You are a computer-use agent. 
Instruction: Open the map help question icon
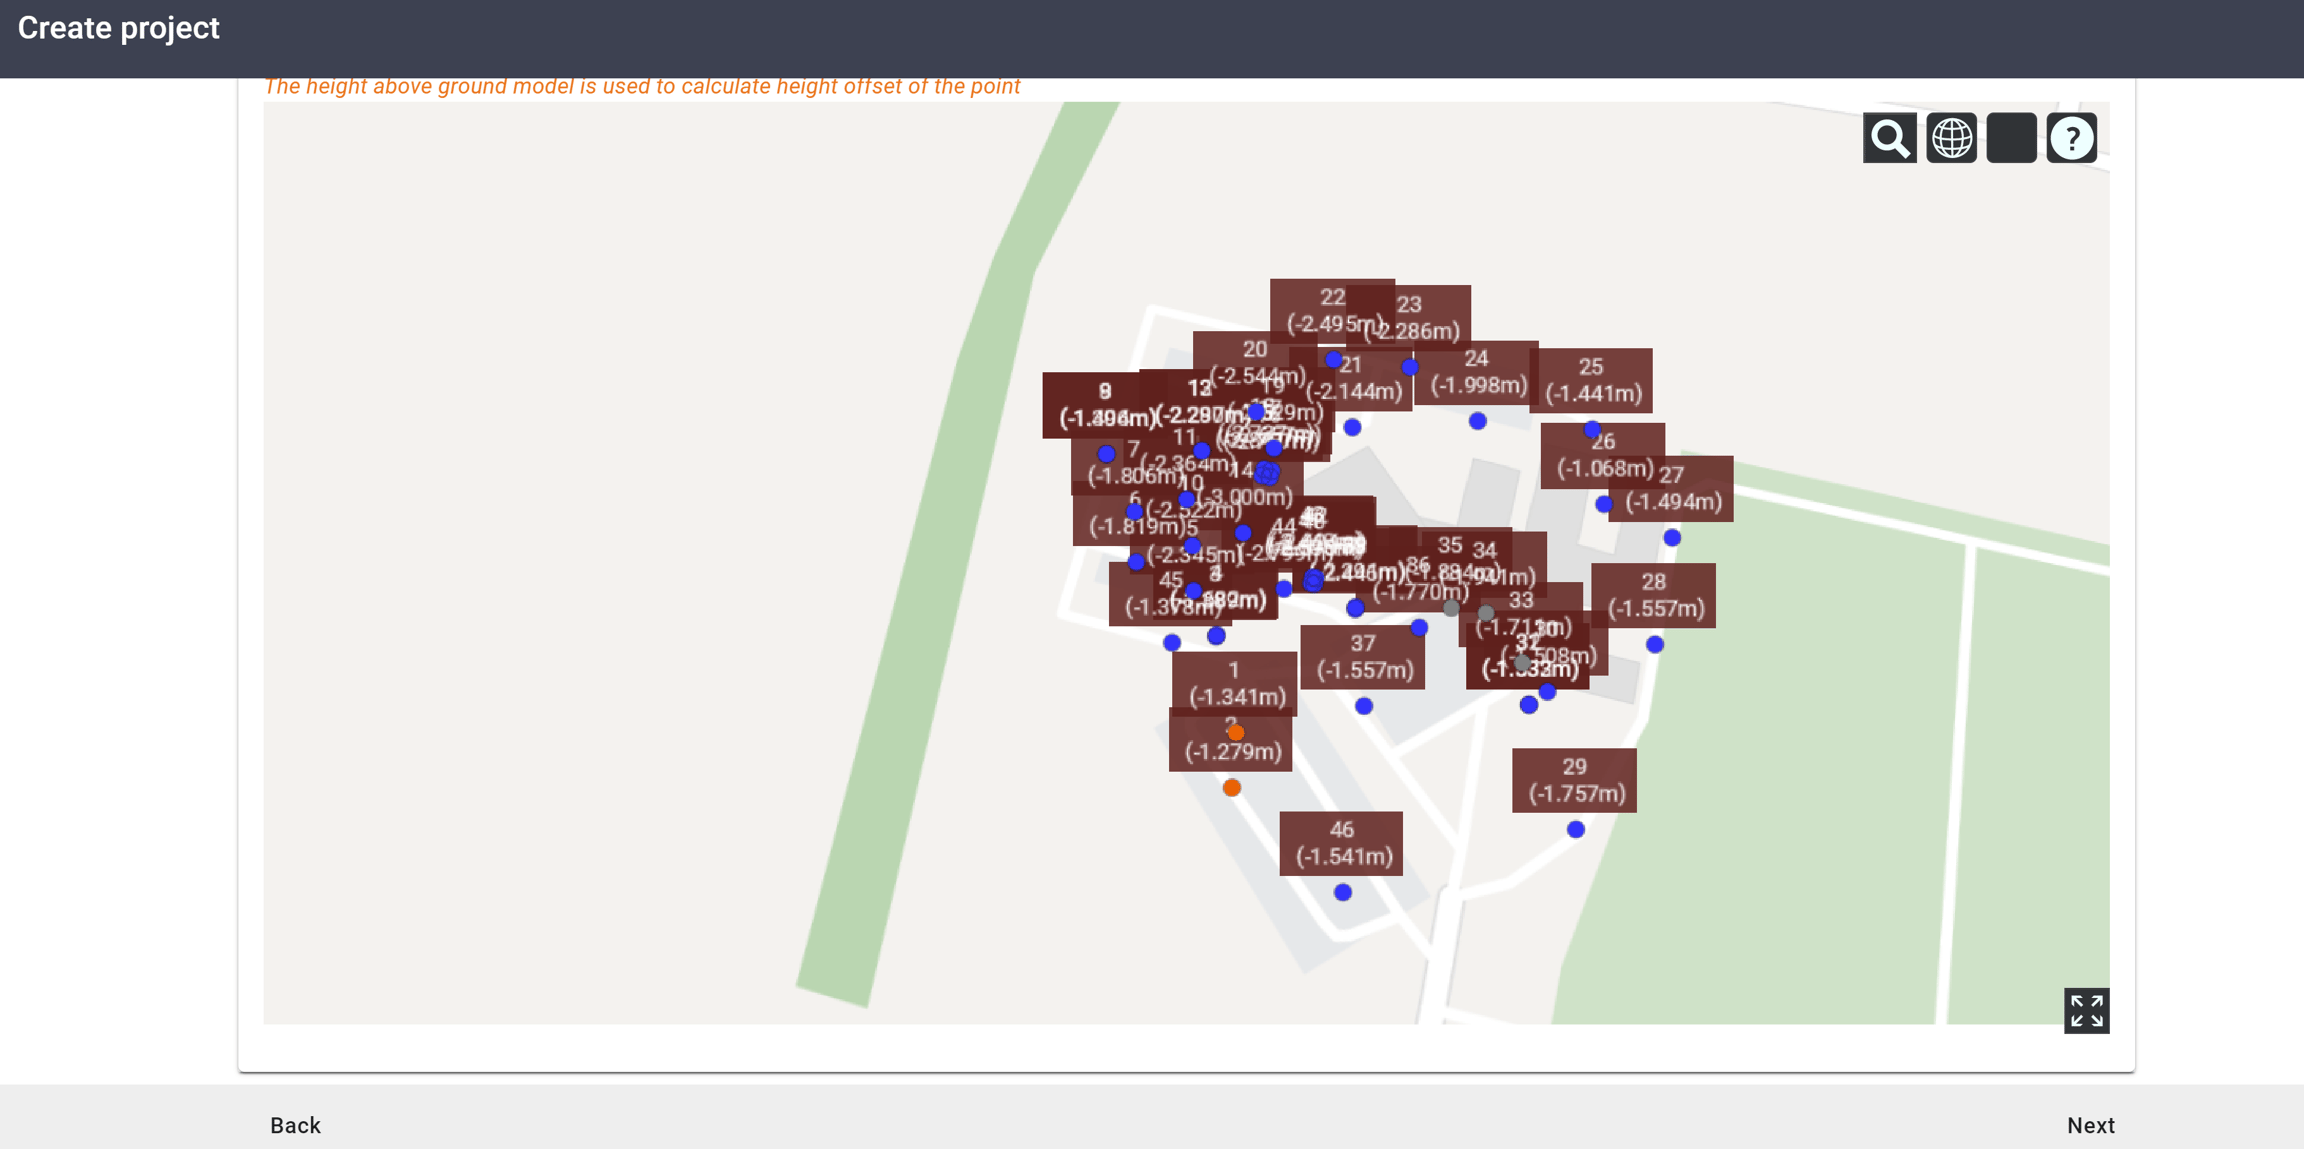[2071, 138]
